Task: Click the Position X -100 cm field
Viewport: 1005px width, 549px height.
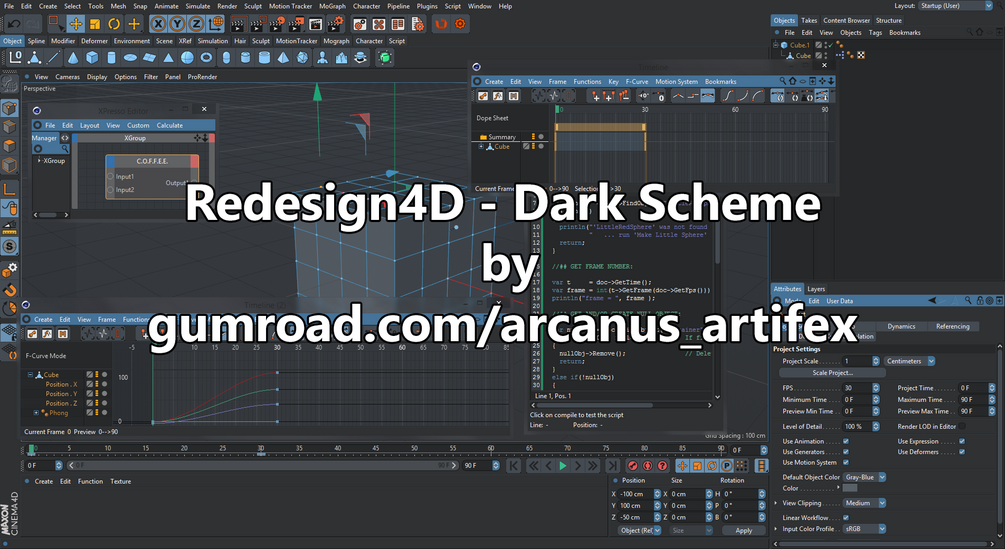Action: 635,495
